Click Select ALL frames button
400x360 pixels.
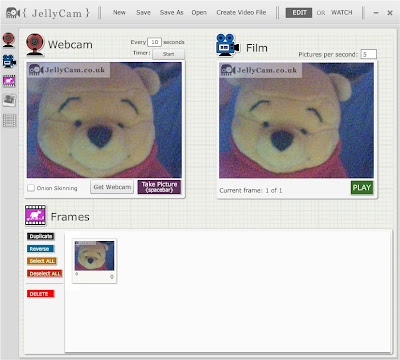[x=42, y=261]
